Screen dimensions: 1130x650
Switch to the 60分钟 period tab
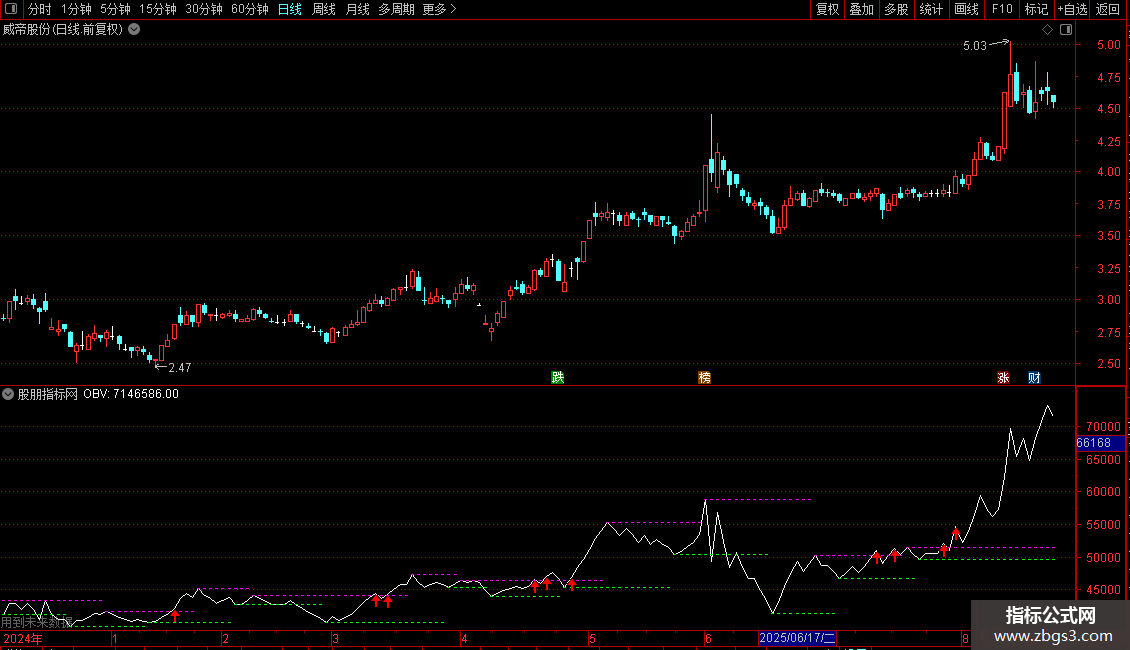coord(249,9)
